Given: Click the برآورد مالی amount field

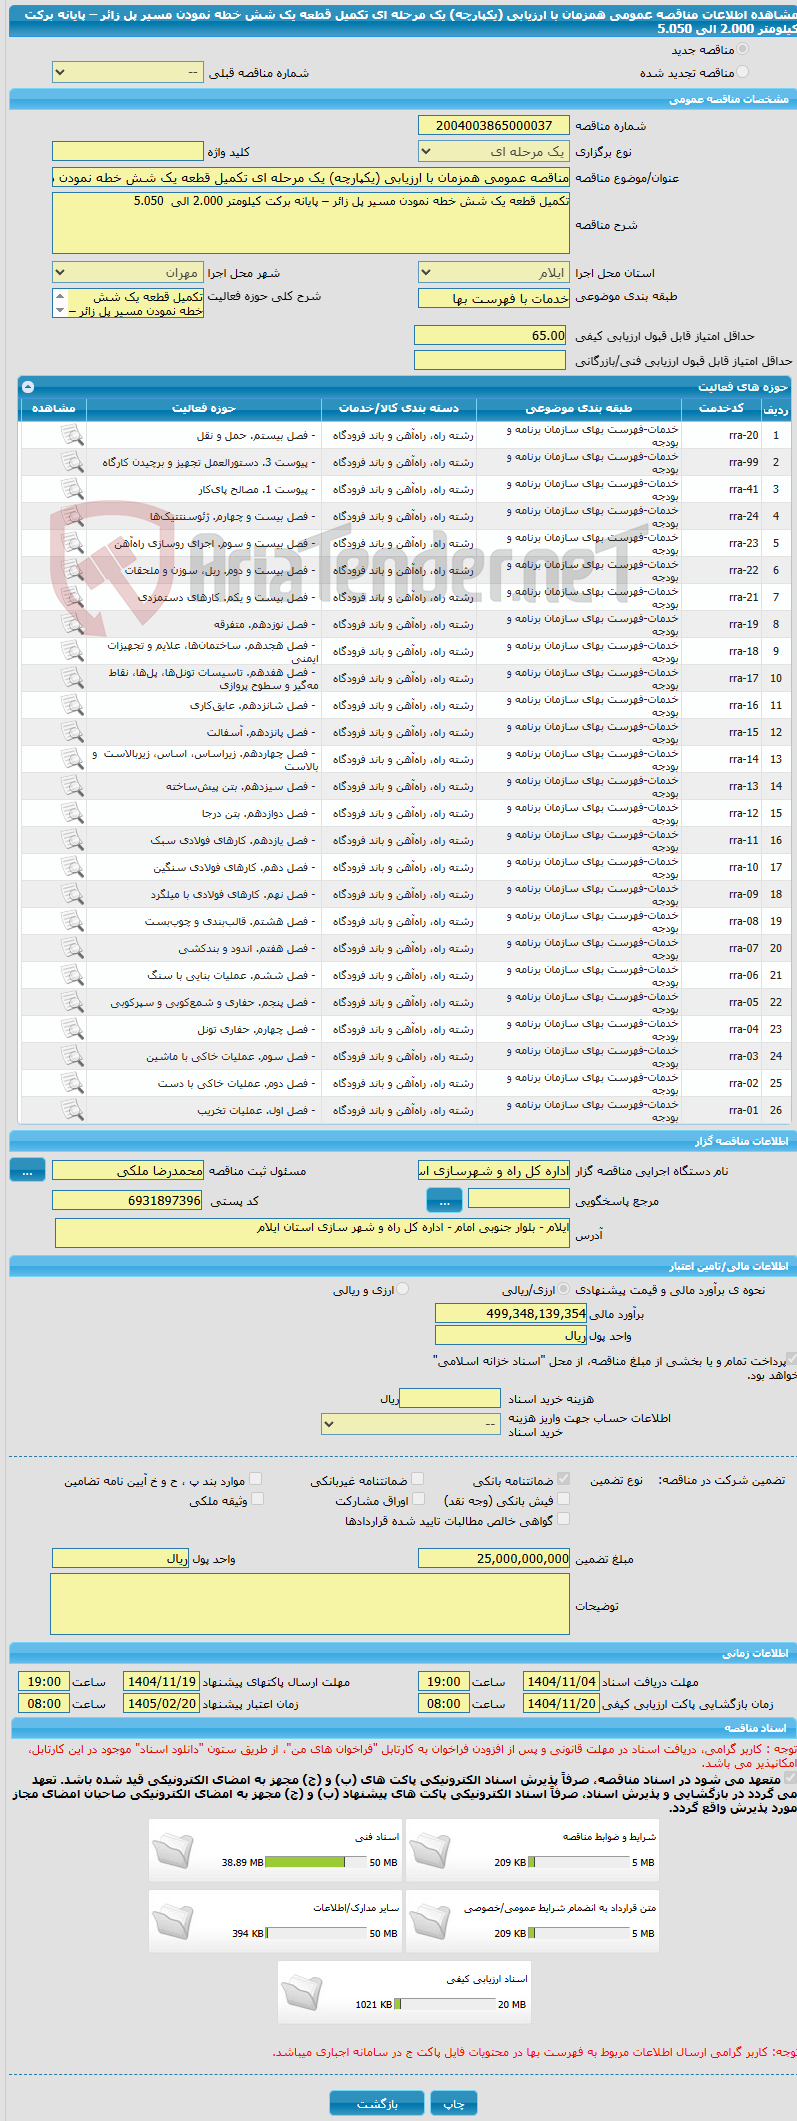Looking at the screenshot, I should [x=511, y=1313].
